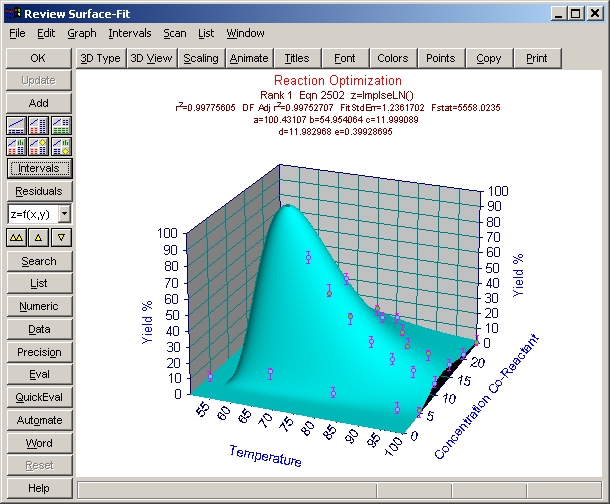610x504 pixels.
Task: Click the double yellow triangle icon
Action: pos(17,237)
